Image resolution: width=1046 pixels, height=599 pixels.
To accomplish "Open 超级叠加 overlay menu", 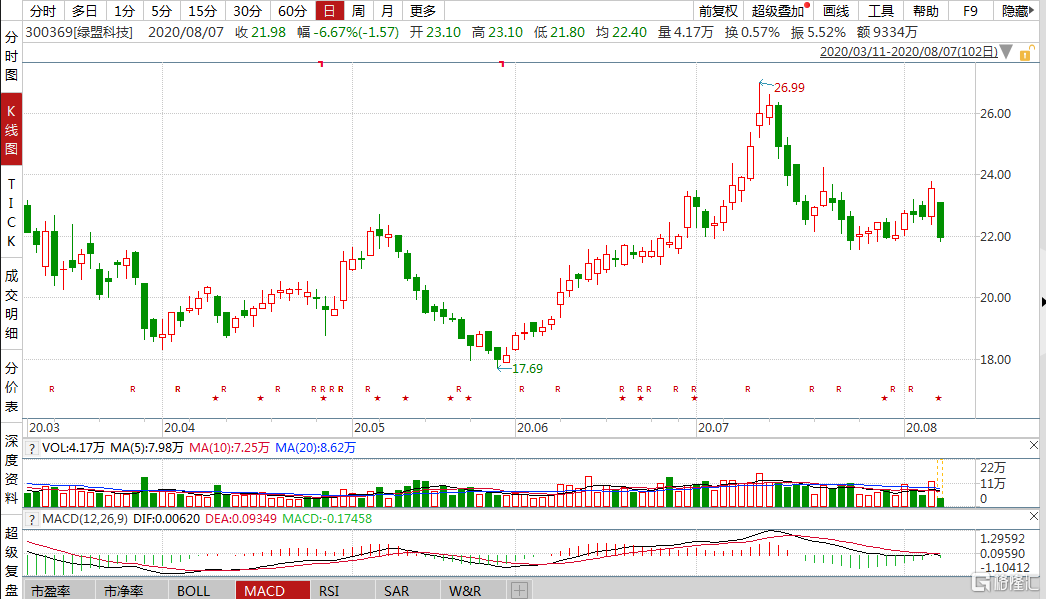I will [778, 11].
